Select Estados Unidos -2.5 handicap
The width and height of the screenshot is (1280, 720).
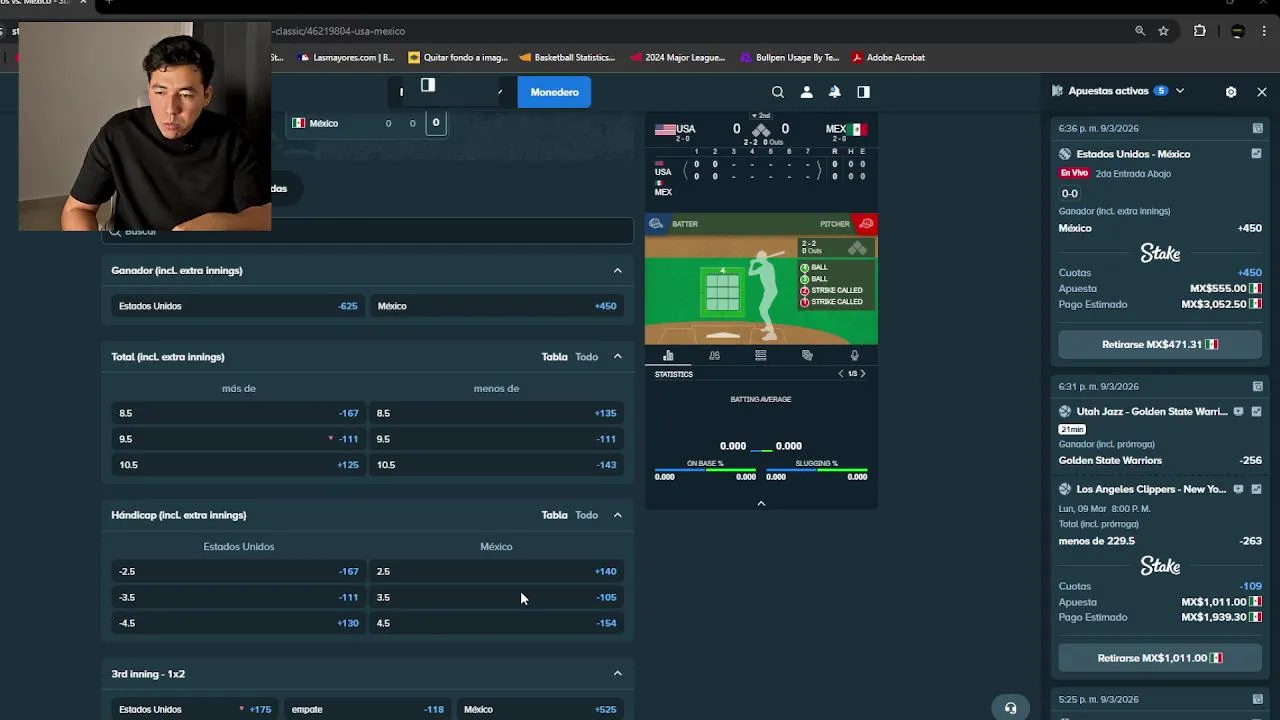[238, 571]
